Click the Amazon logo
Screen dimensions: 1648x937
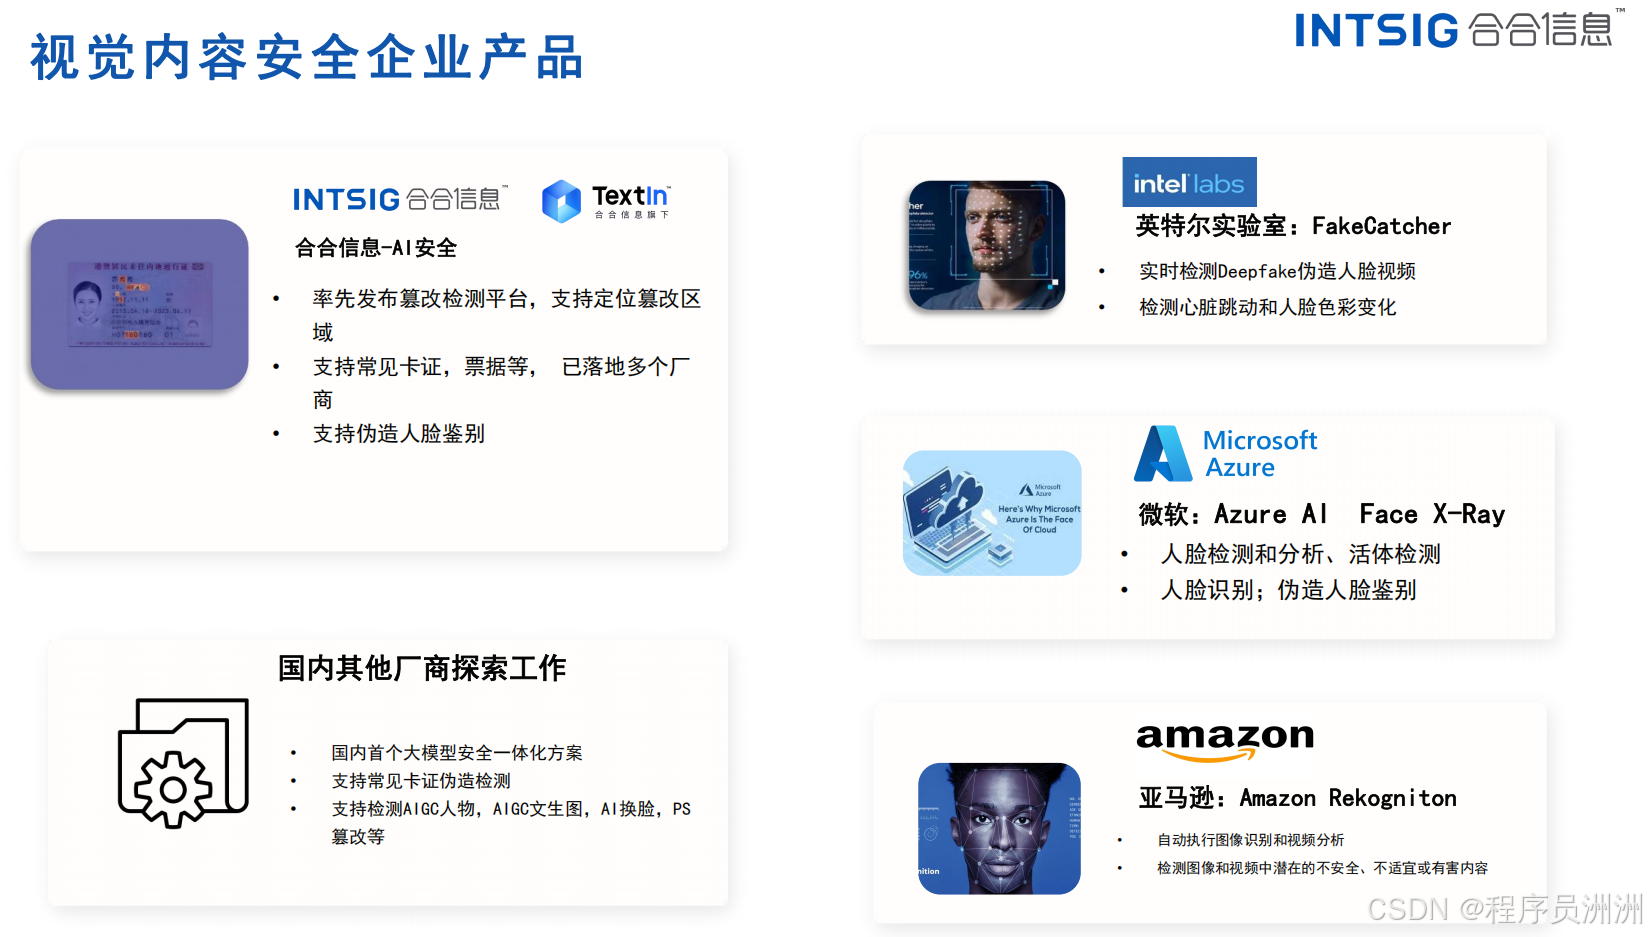(x=1225, y=741)
